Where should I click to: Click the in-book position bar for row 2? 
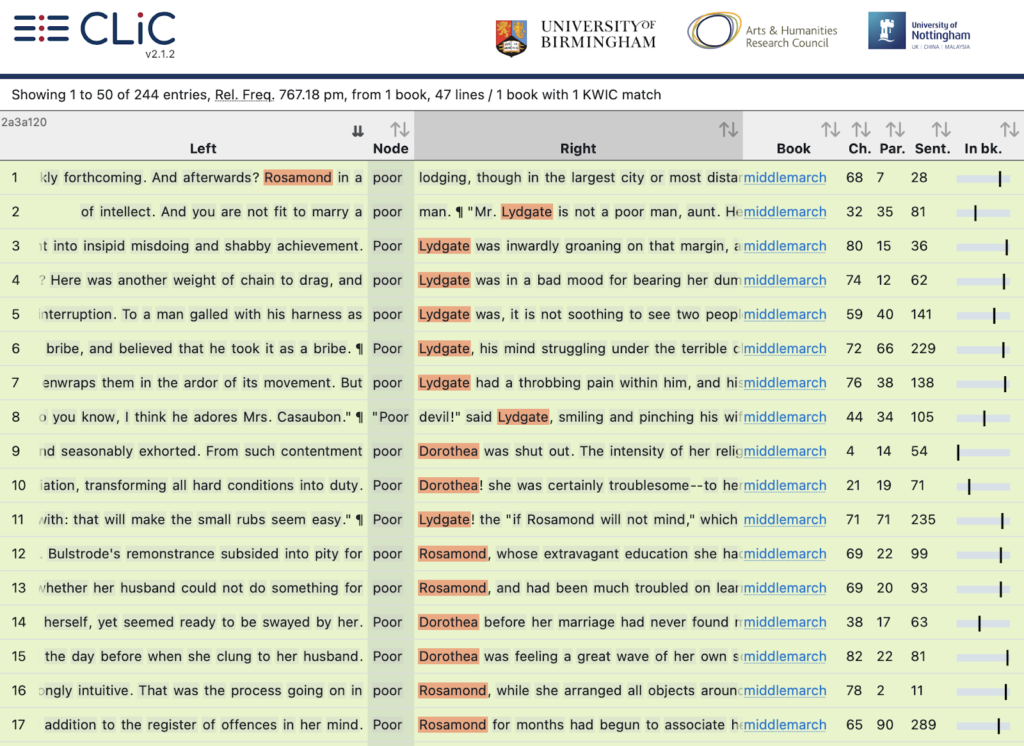point(983,212)
